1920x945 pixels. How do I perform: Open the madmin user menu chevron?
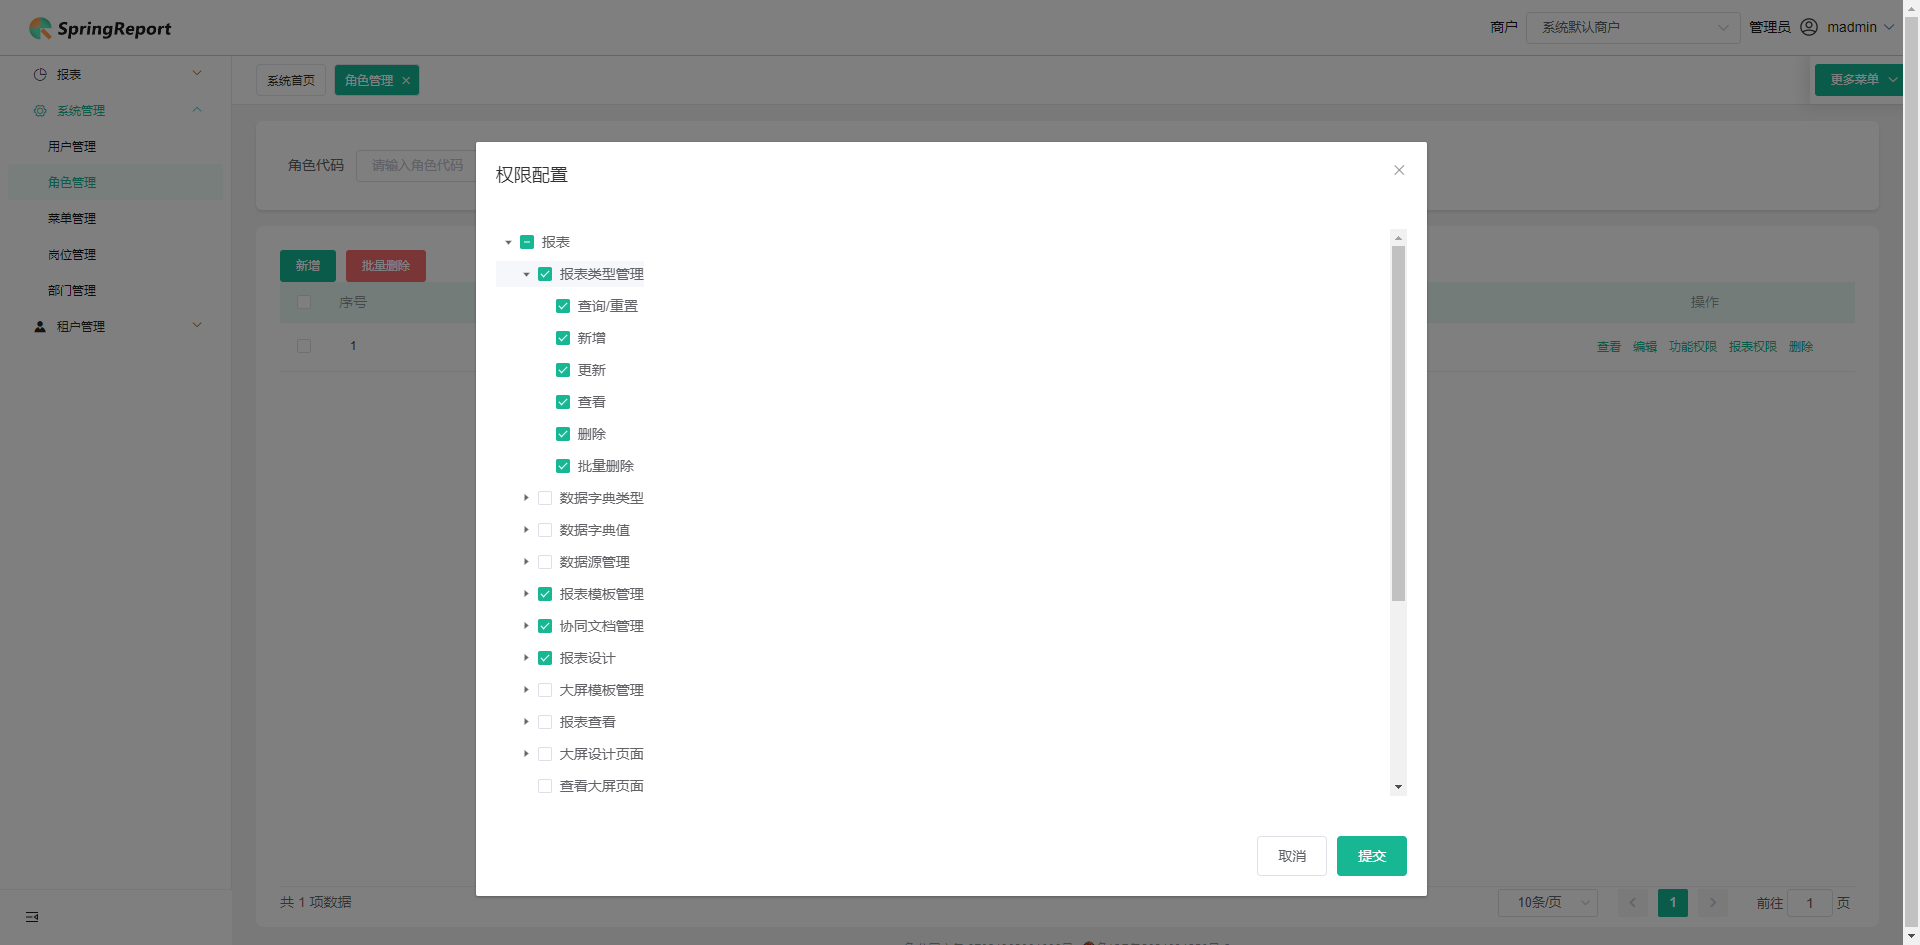1889,27
